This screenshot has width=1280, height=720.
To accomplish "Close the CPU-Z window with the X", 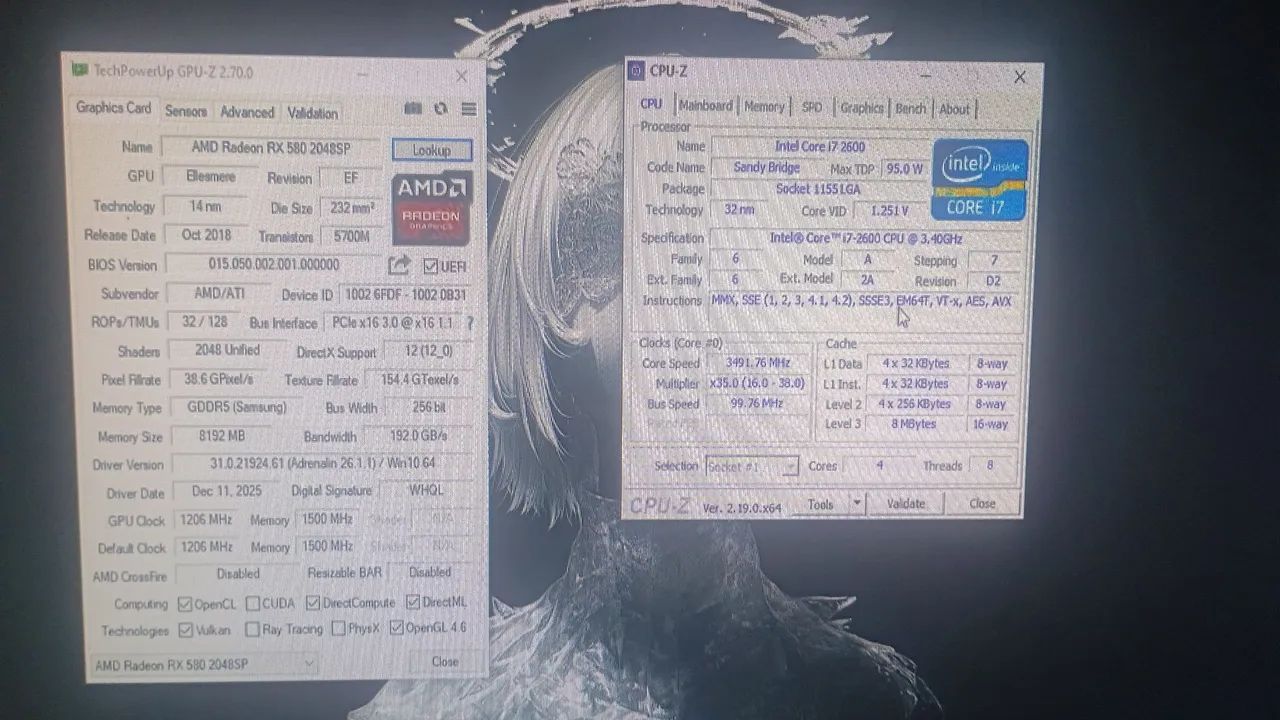I will pyautogui.click(x=1020, y=77).
